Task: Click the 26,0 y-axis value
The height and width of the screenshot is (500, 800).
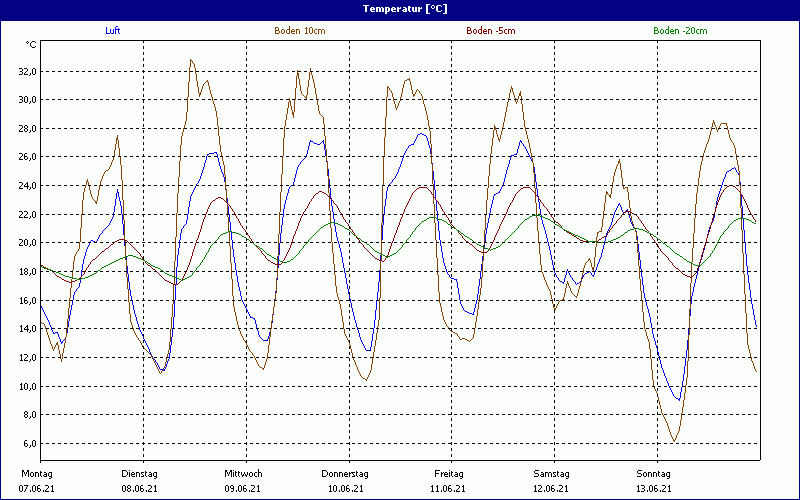Action: pyautogui.click(x=27, y=157)
